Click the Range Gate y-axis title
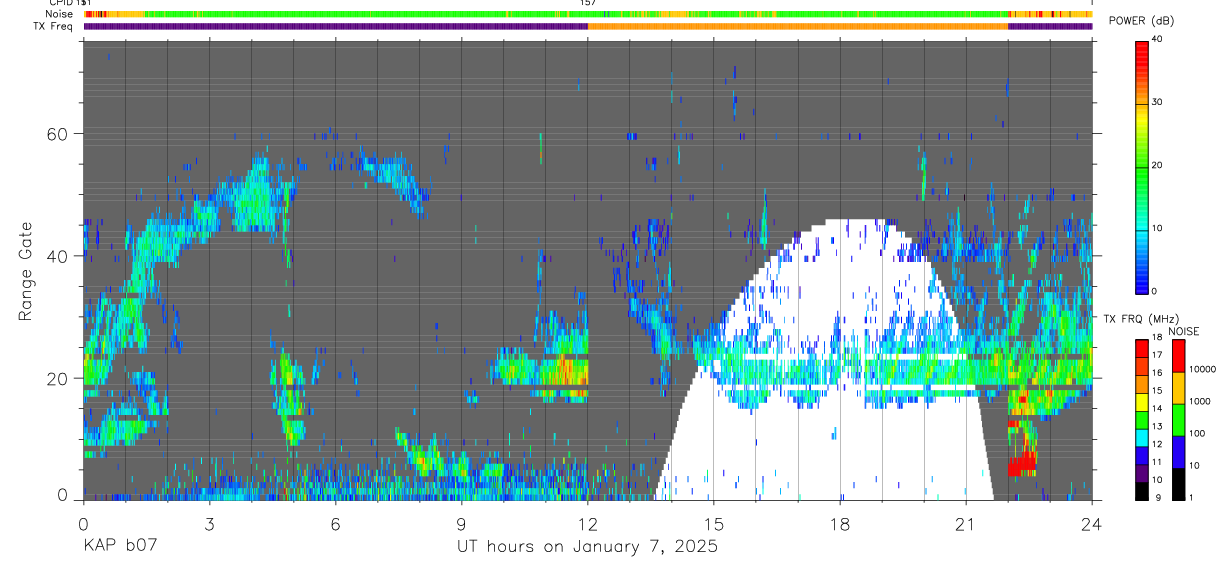This screenshot has height=567, width=1228. pos(25,270)
